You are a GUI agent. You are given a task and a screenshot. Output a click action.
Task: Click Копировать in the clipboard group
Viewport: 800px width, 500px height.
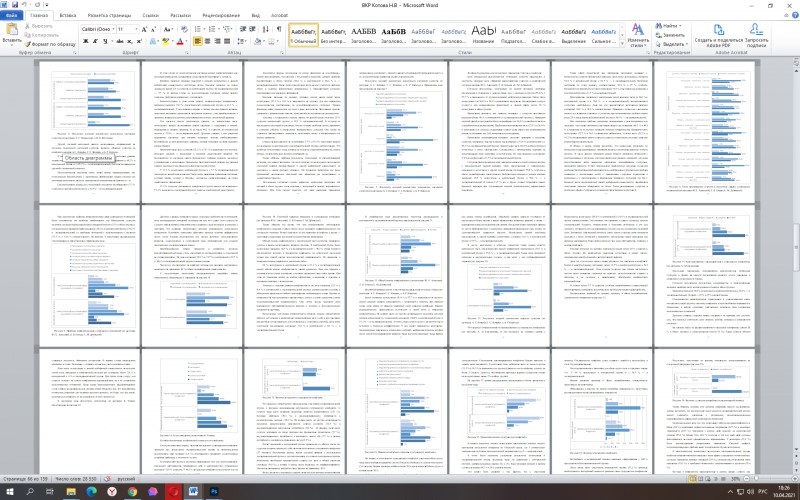pyautogui.click(x=41, y=35)
